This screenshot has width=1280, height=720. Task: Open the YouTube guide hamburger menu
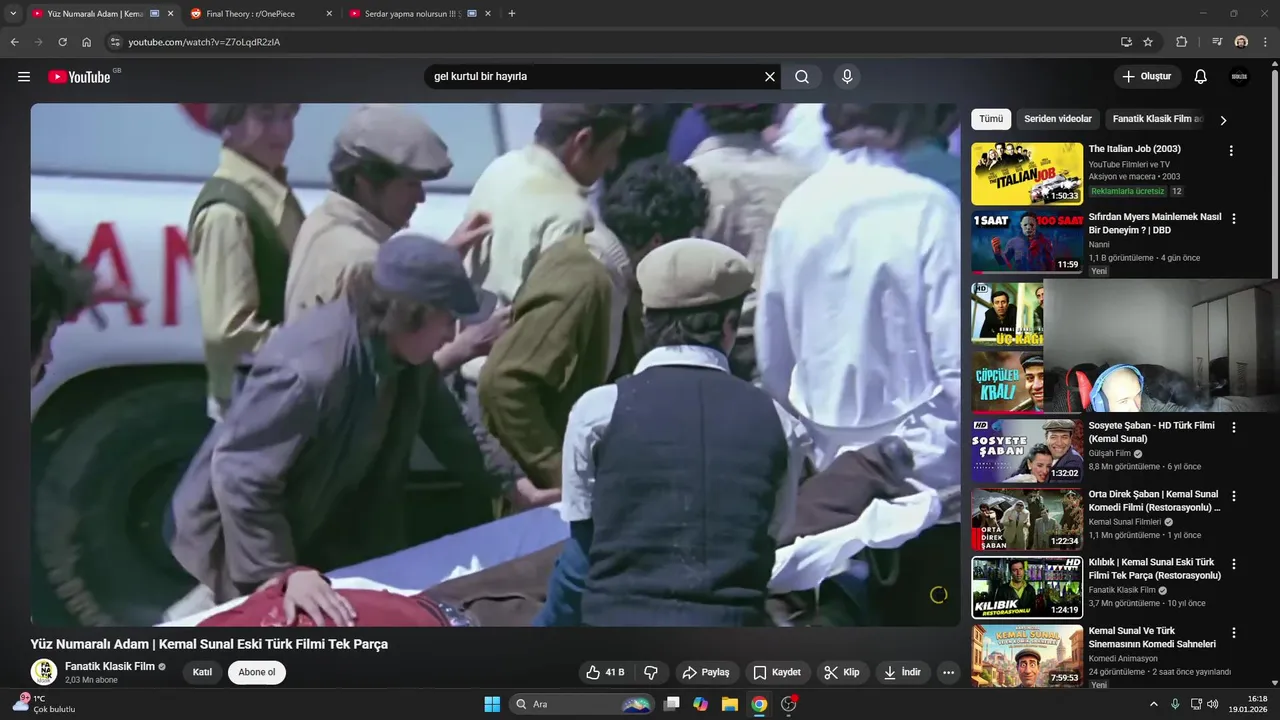click(24, 77)
